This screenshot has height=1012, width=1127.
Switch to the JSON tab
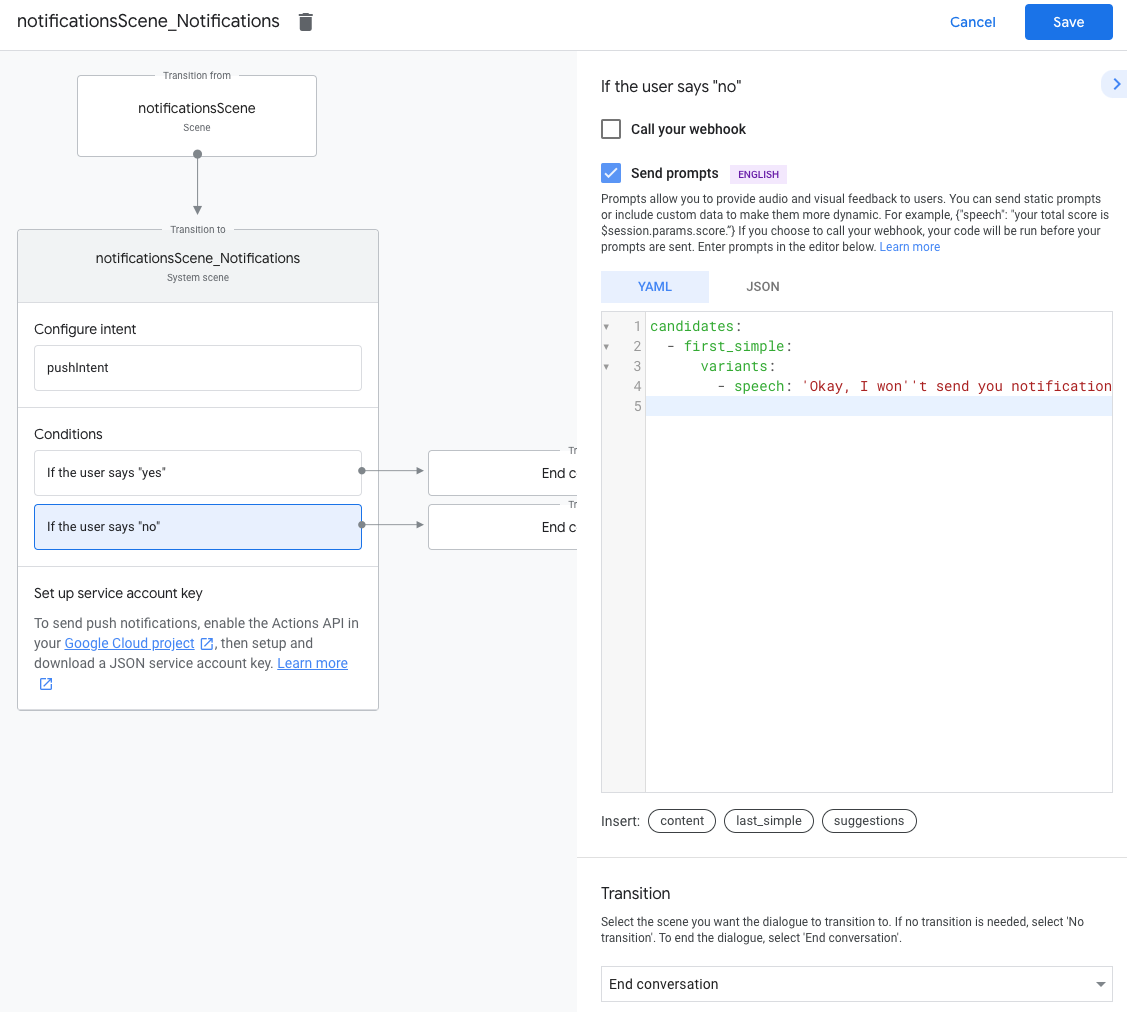tap(763, 287)
